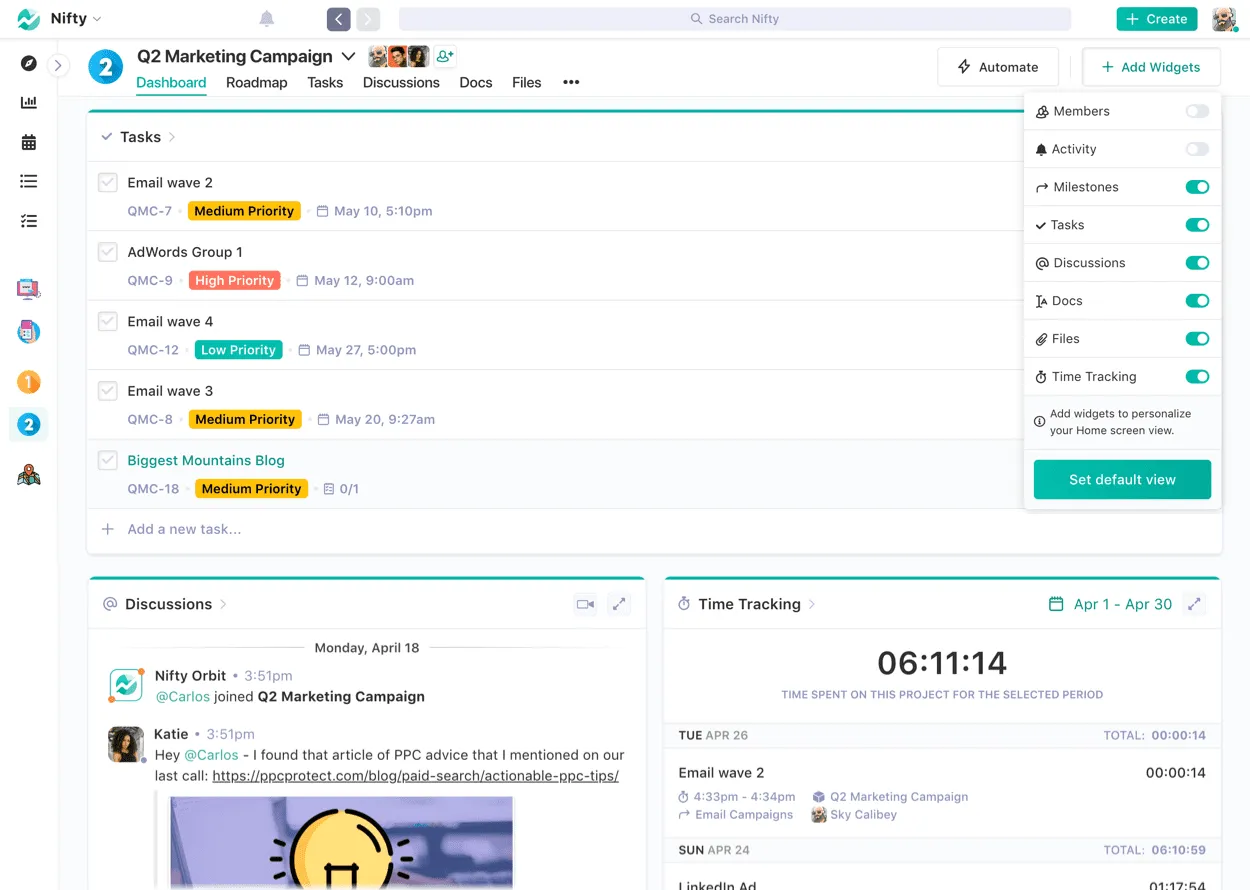The height and width of the screenshot is (890, 1250).
Task: Expand the Discussions widget to fullscreen
Action: (619, 604)
